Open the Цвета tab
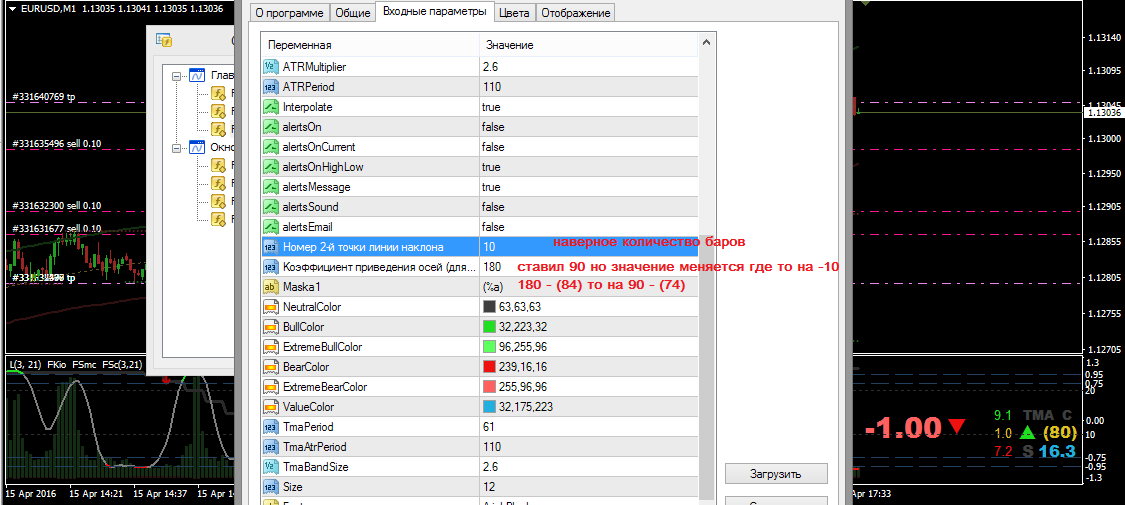Viewport: 1125px width, 505px height. 515,13
